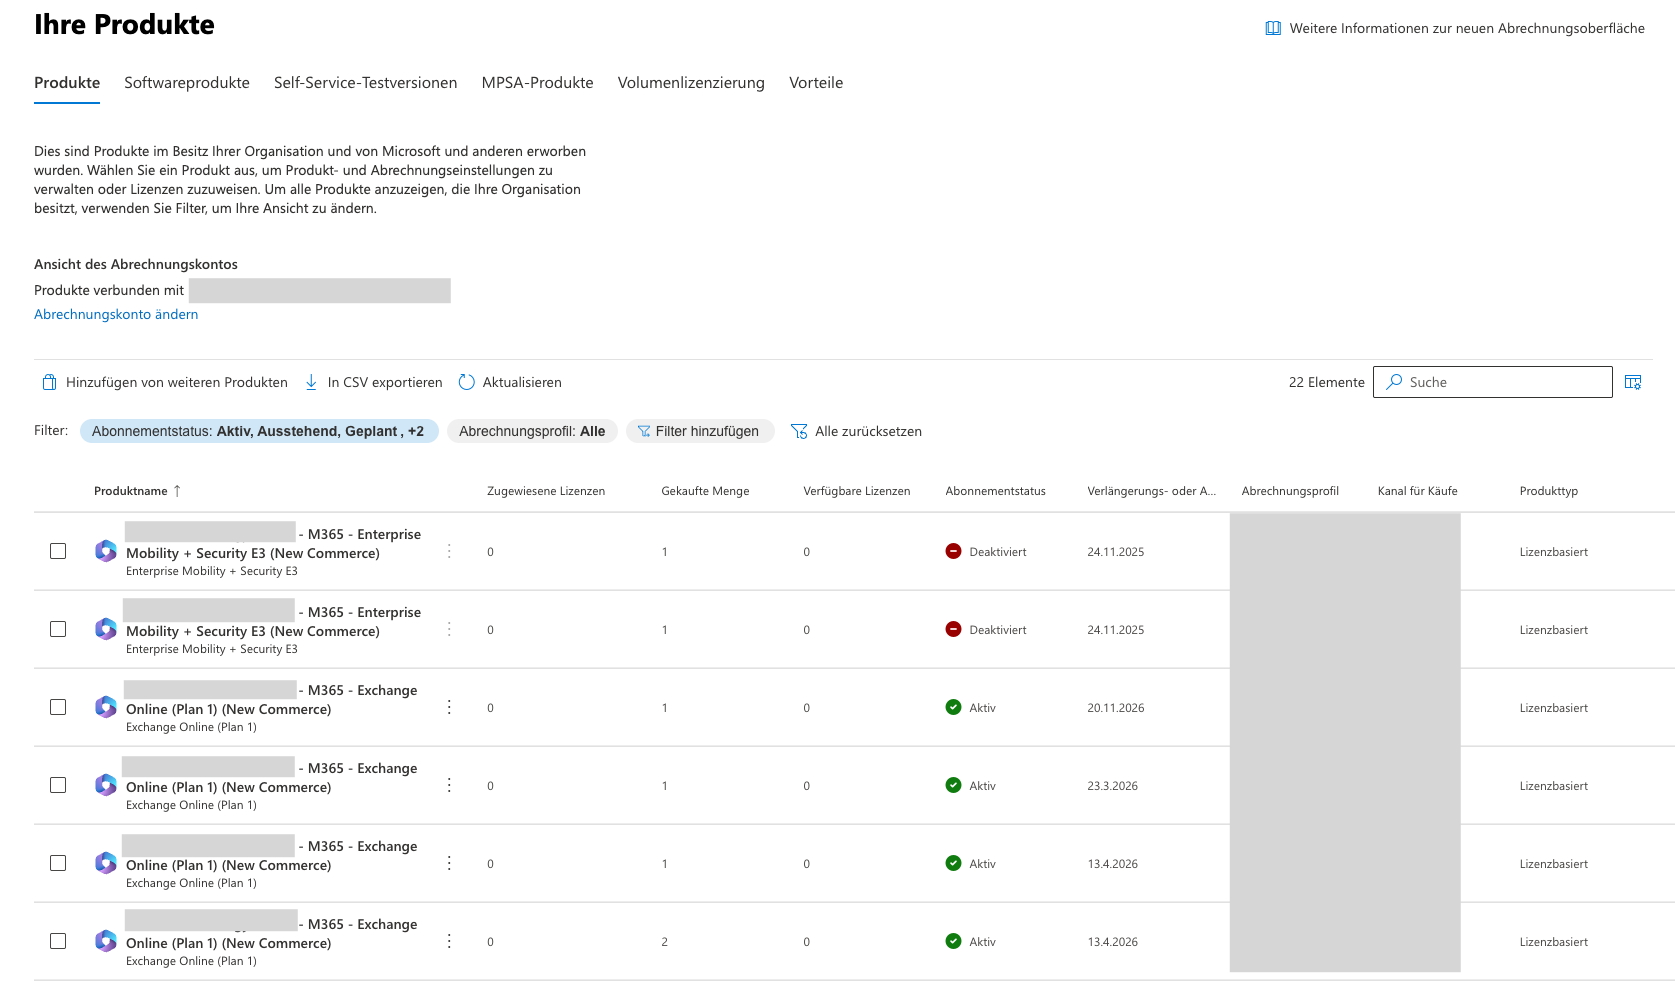
Task: Open the Abonnementstatus filter dropdown
Action: click(x=258, y=431)
